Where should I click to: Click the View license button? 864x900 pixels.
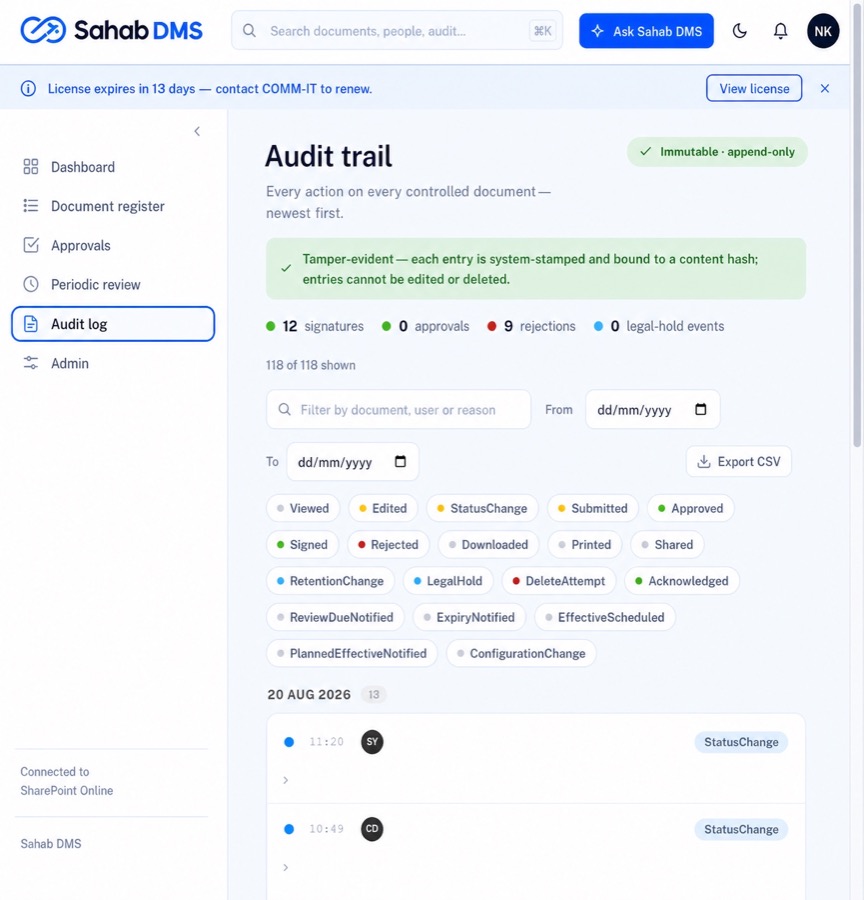pyautogui.click(x=754, y=88)
